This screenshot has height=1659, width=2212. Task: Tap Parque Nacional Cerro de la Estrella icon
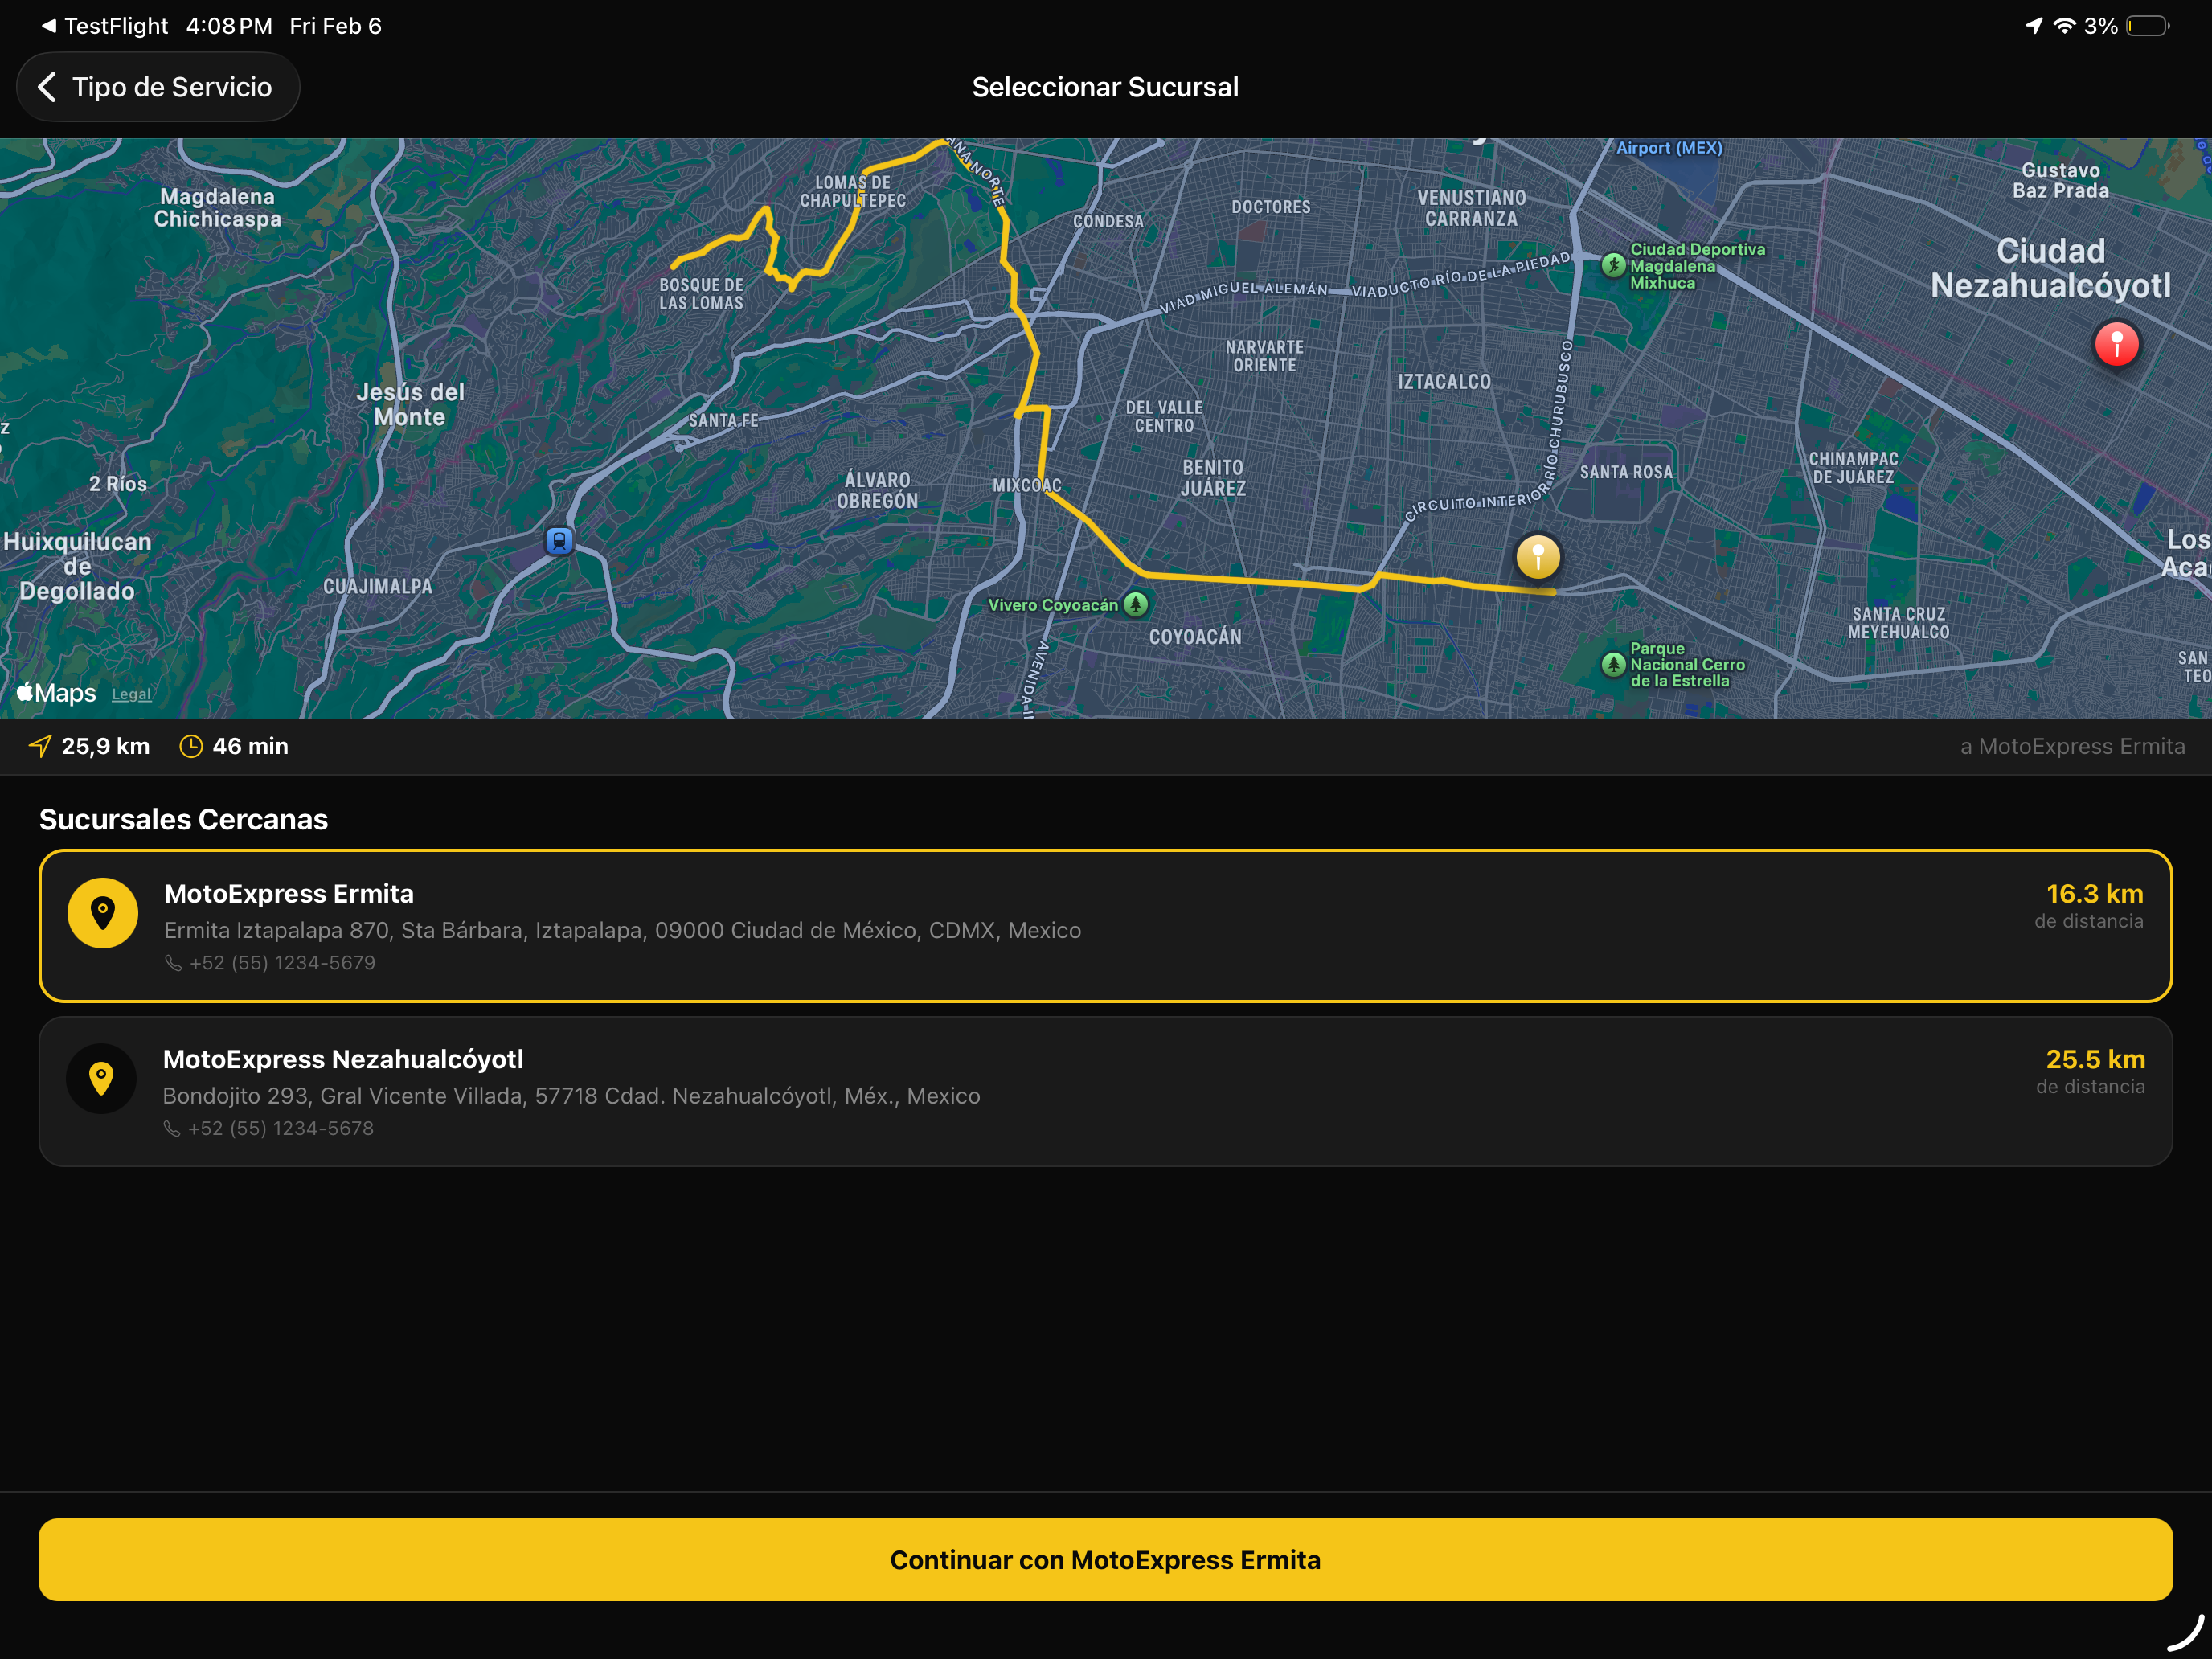point(1613,664)
